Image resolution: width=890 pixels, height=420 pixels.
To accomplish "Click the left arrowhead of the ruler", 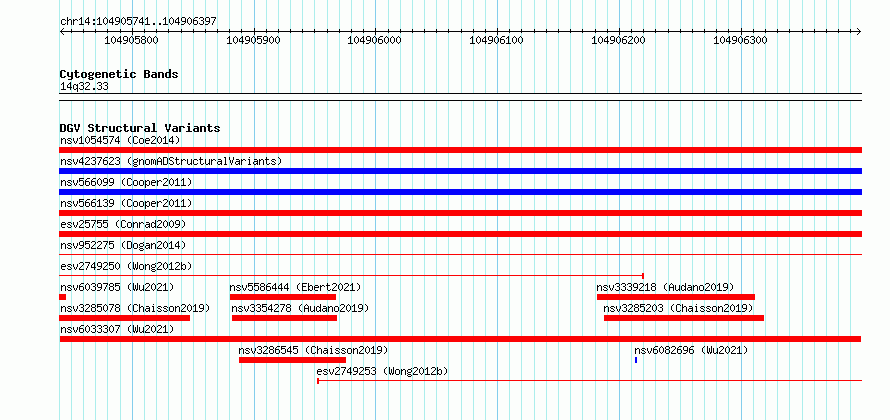I will (62, 31).
